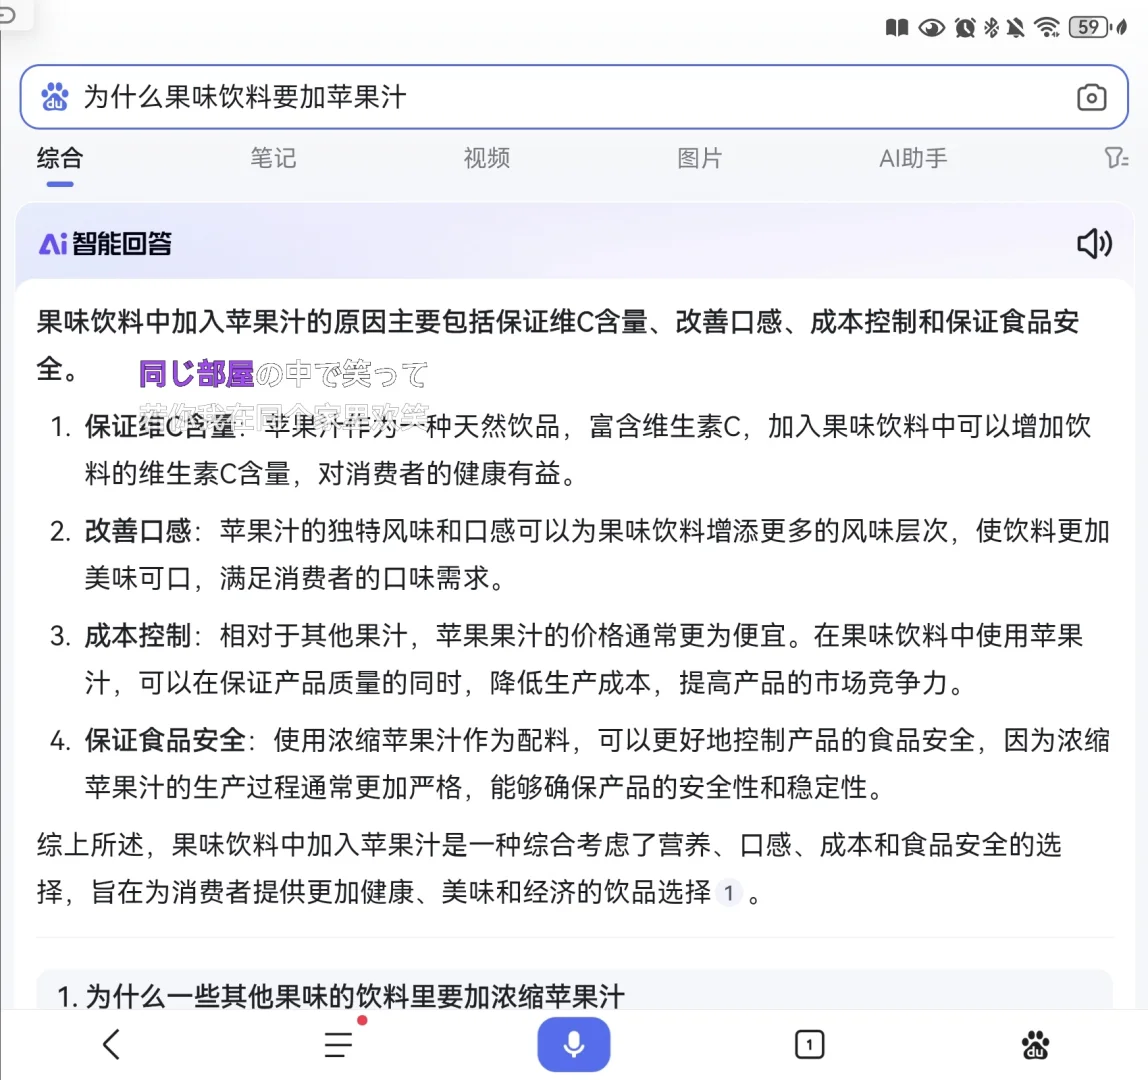Tap the tab counter showing 1
Screen dimensions: 1148x1080
click(809, 1045)
